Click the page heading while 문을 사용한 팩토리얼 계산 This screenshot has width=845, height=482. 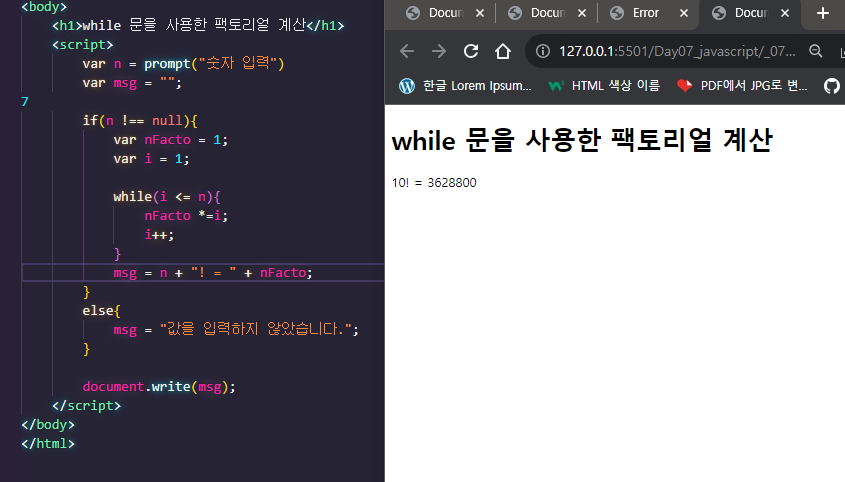tap(582, 140)
